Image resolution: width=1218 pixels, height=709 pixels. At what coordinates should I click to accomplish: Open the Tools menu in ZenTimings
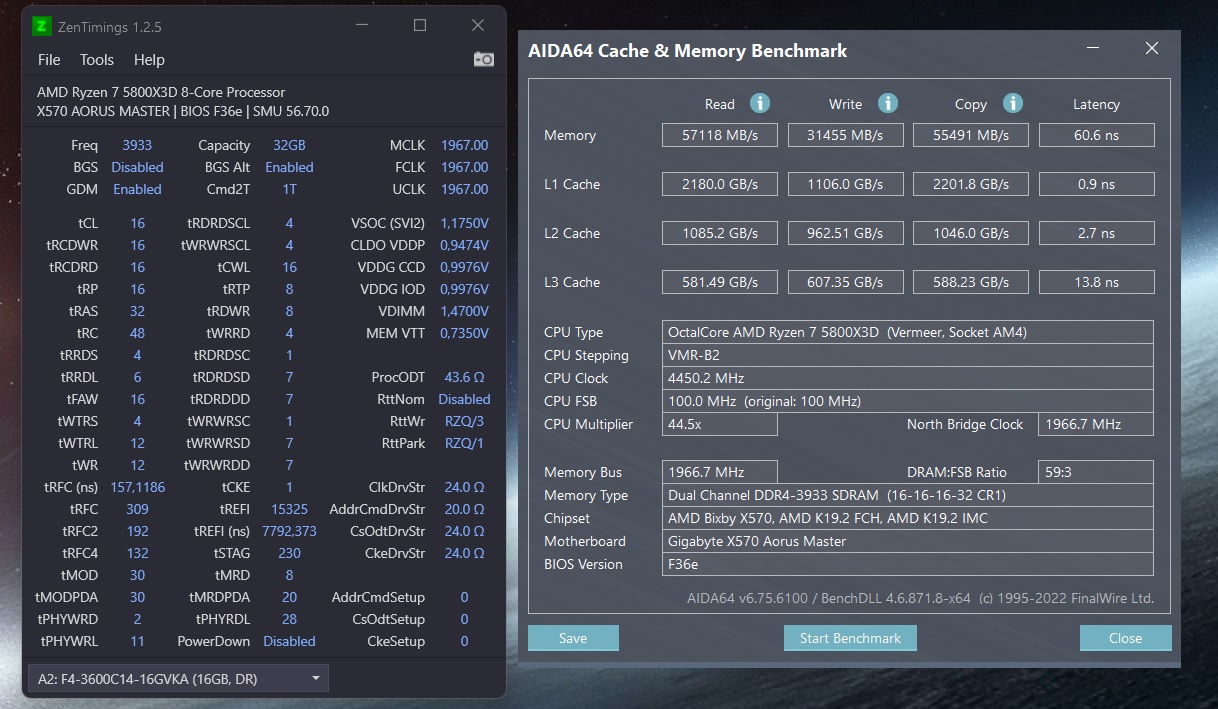pos(97,60)
